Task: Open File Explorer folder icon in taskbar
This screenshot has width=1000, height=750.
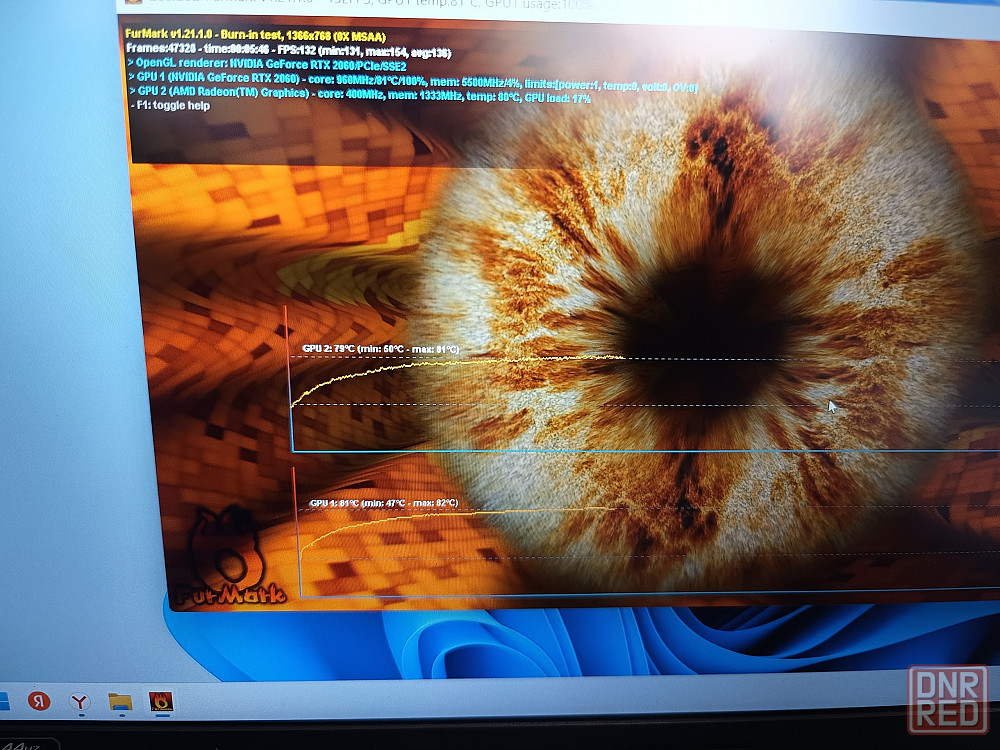Action: [120, 702]
